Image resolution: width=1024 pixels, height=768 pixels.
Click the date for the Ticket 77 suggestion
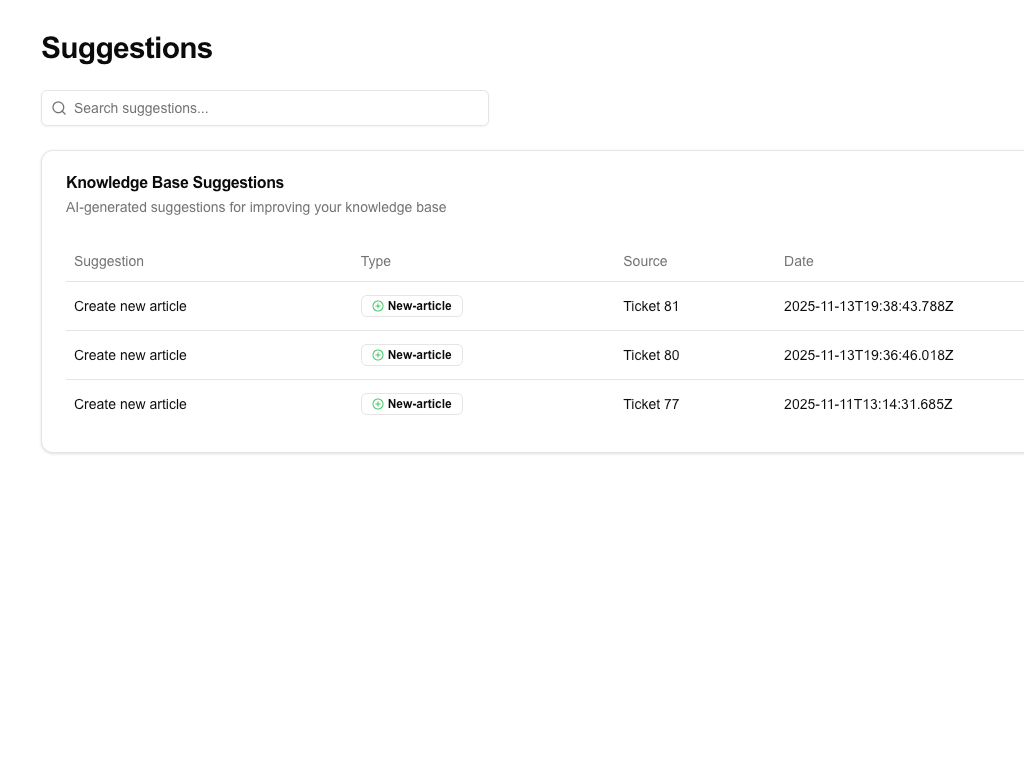tap(868, 404)
